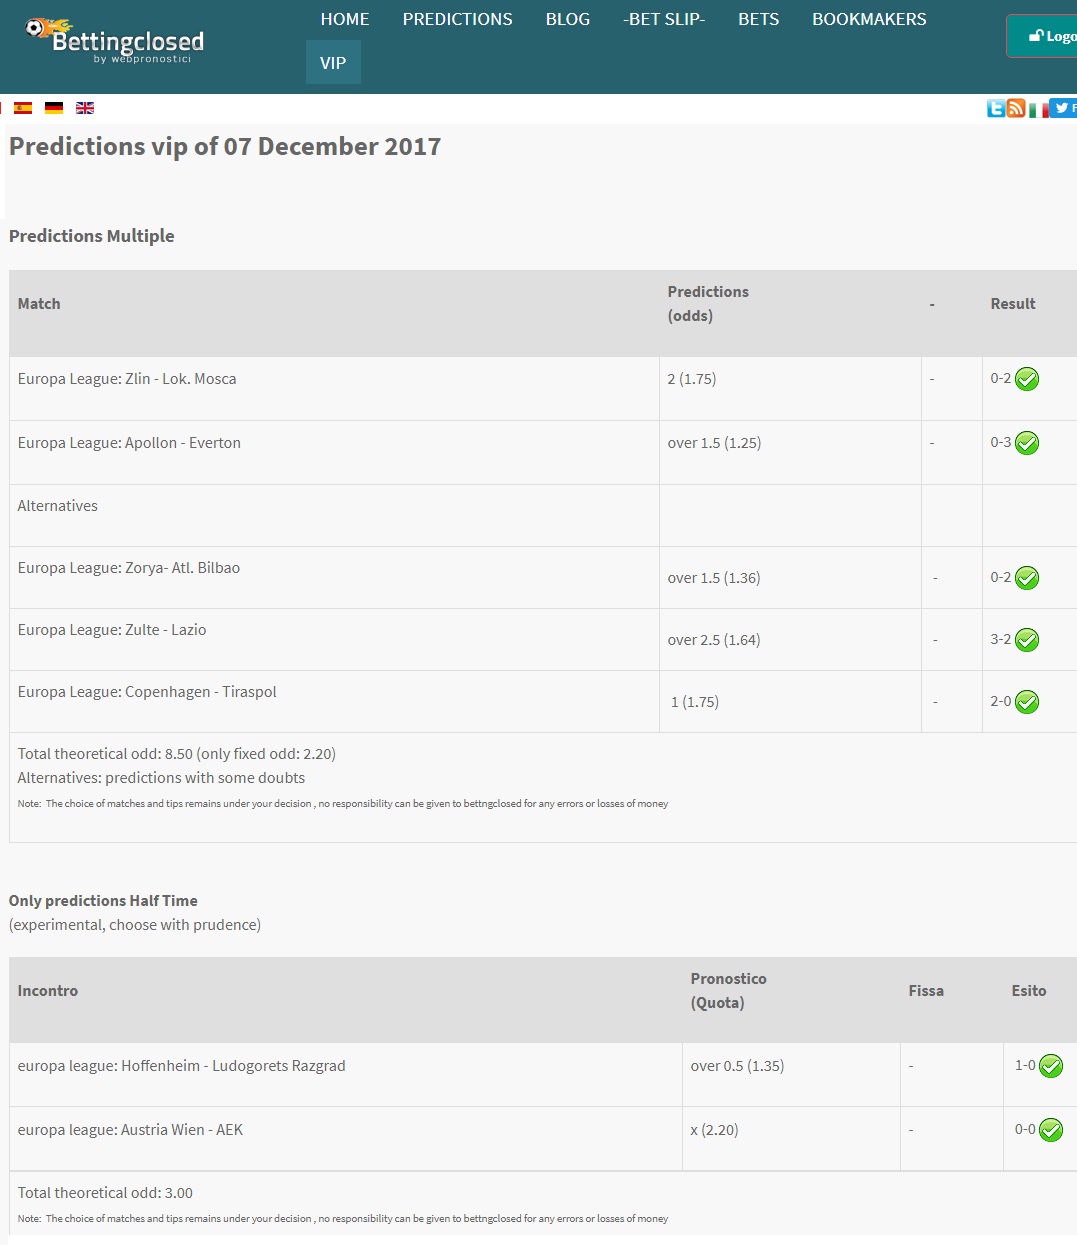Screen dimensions: 1077x1245
Task: Click Total theoretical odd: 3.00 text
Action: pos(105,1193)
